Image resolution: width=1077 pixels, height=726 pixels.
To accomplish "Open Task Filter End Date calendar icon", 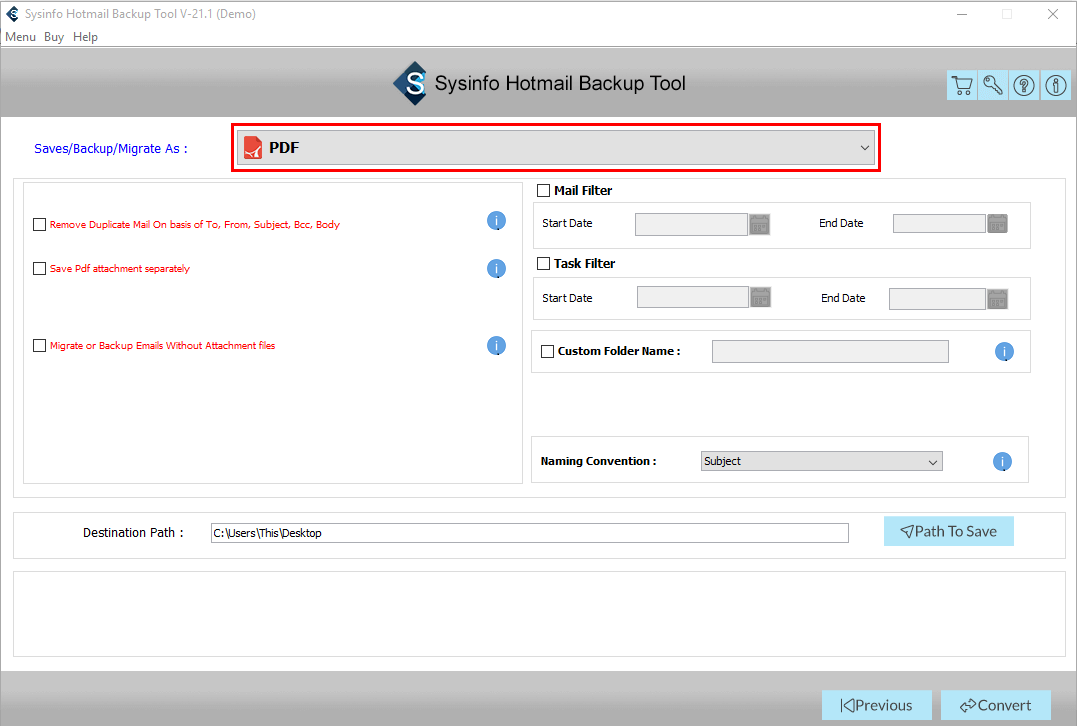I will click(x=997, y=299).
